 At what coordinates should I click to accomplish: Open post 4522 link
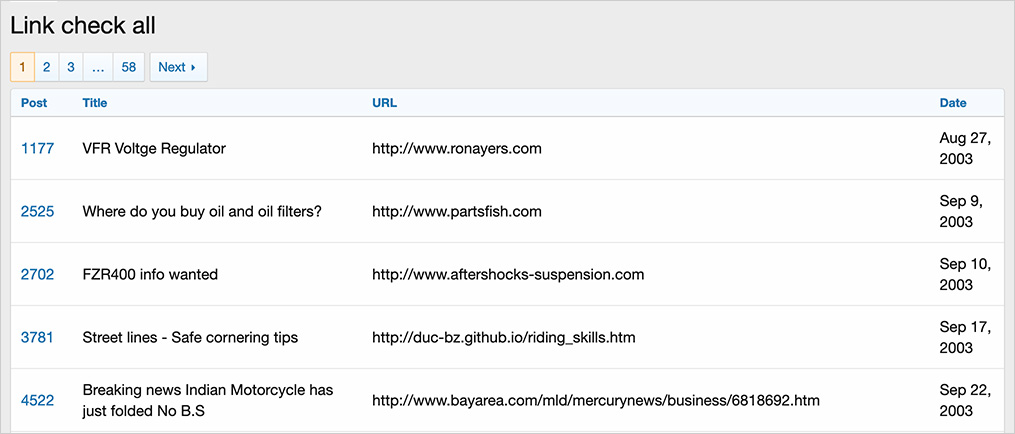pyautogui.click(x=37, y=401)
